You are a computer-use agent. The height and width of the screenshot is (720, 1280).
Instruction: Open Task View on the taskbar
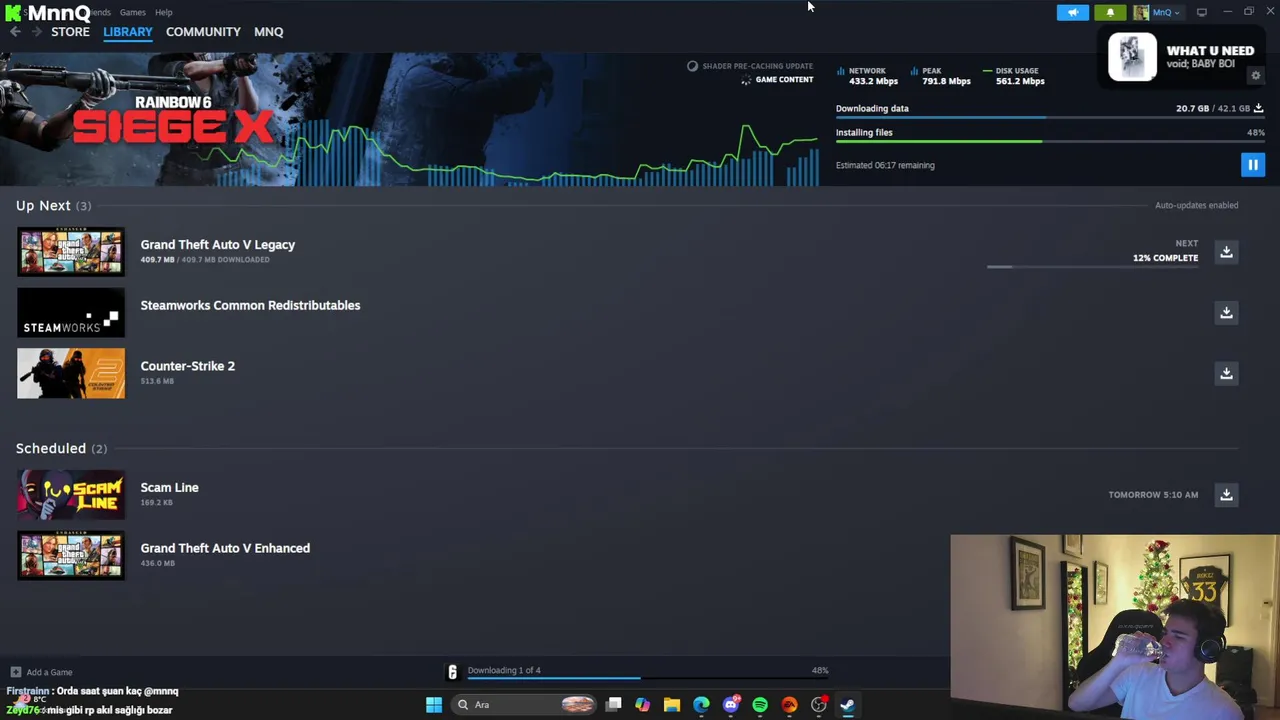coord(613,705)
